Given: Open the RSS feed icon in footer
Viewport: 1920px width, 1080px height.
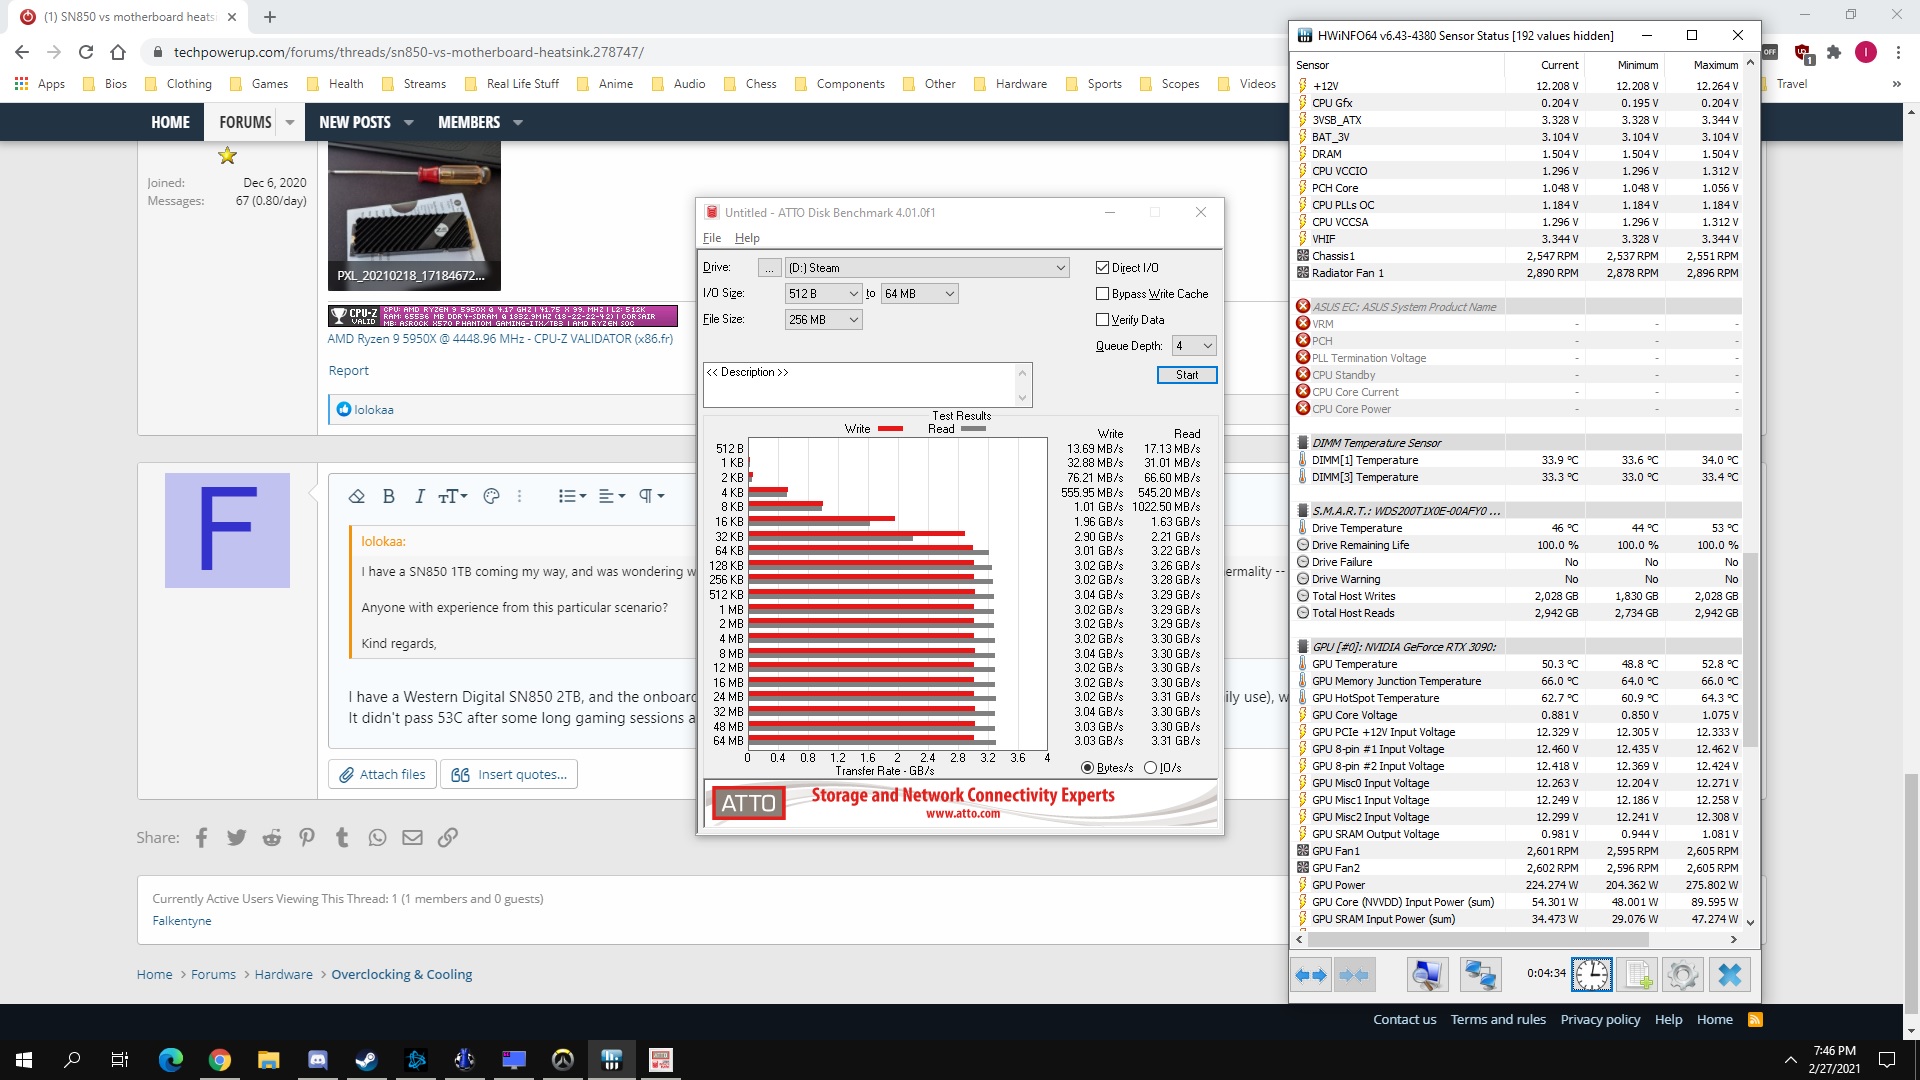Looking at the screenshot, I should pos(1755,1020).
